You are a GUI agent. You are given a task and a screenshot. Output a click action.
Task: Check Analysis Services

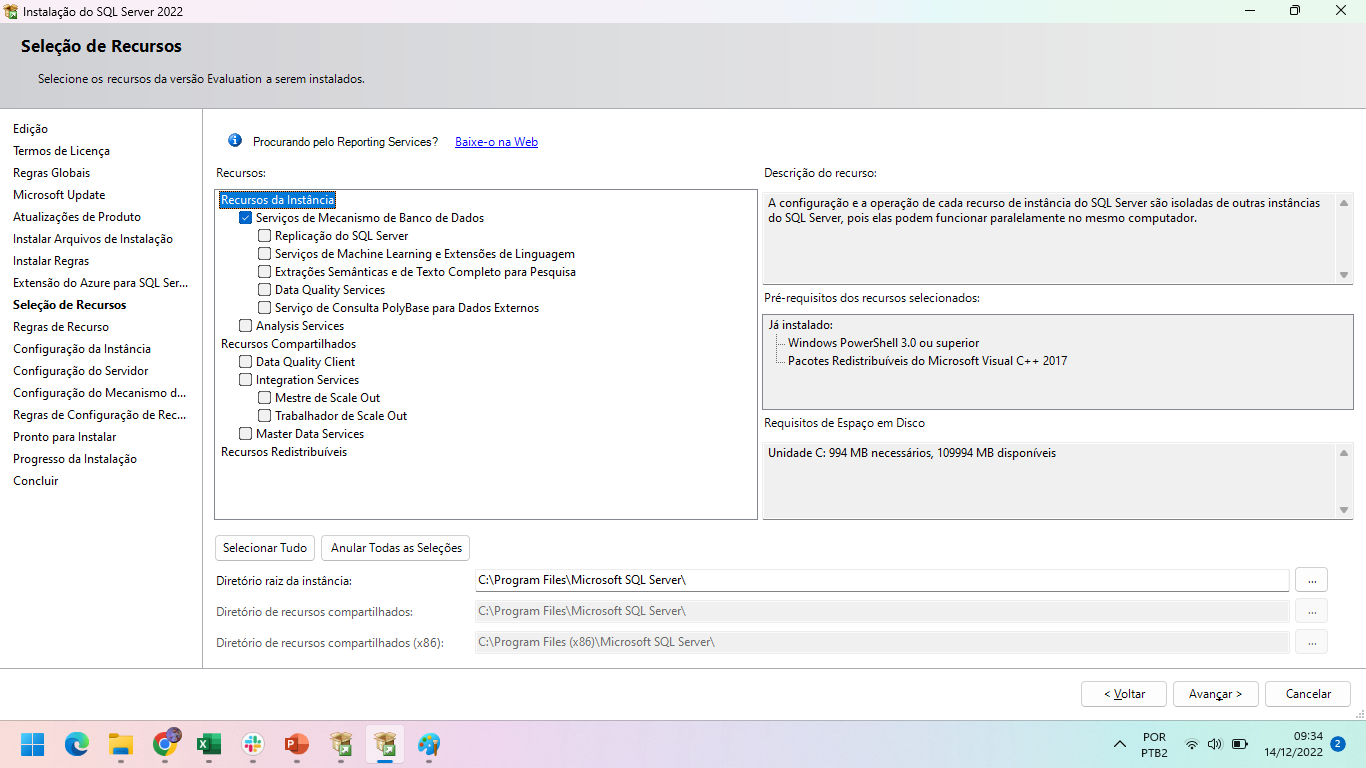[x=245, y=326]
